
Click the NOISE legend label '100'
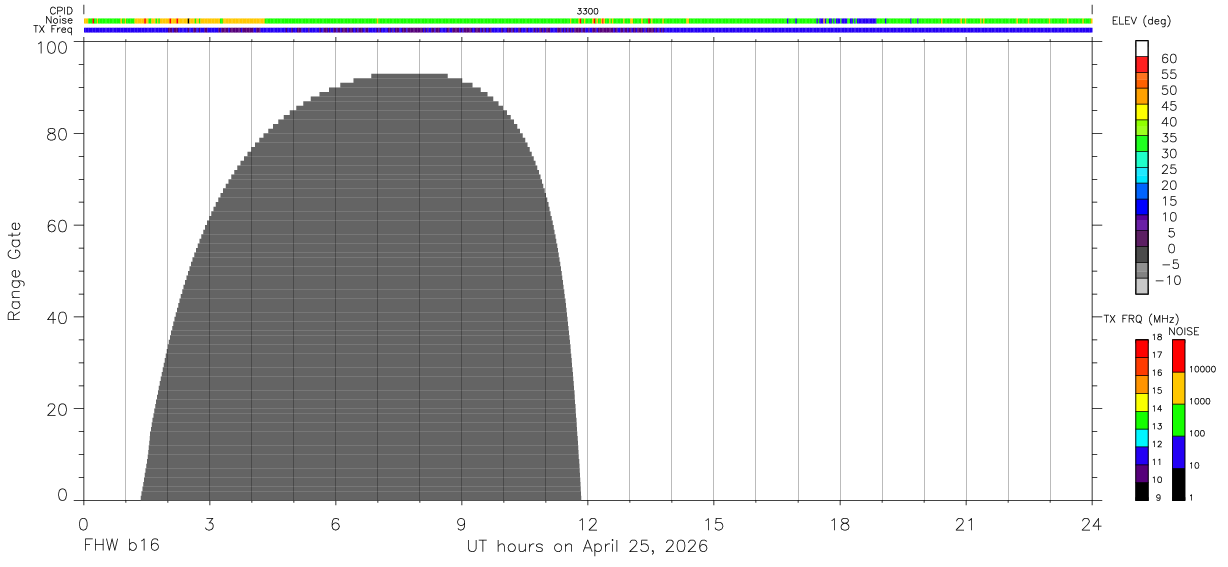pos(1196,433)
